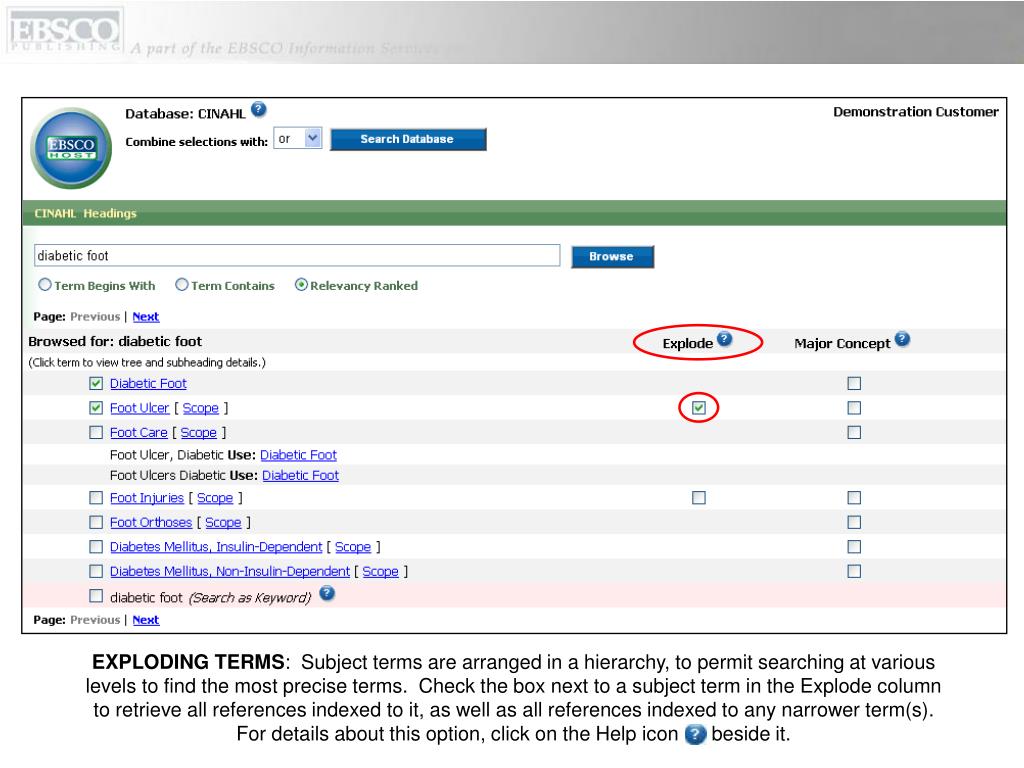Click the Browse button
The width and height of the screenshot is (1024, 768).
(x=612, y=257)
